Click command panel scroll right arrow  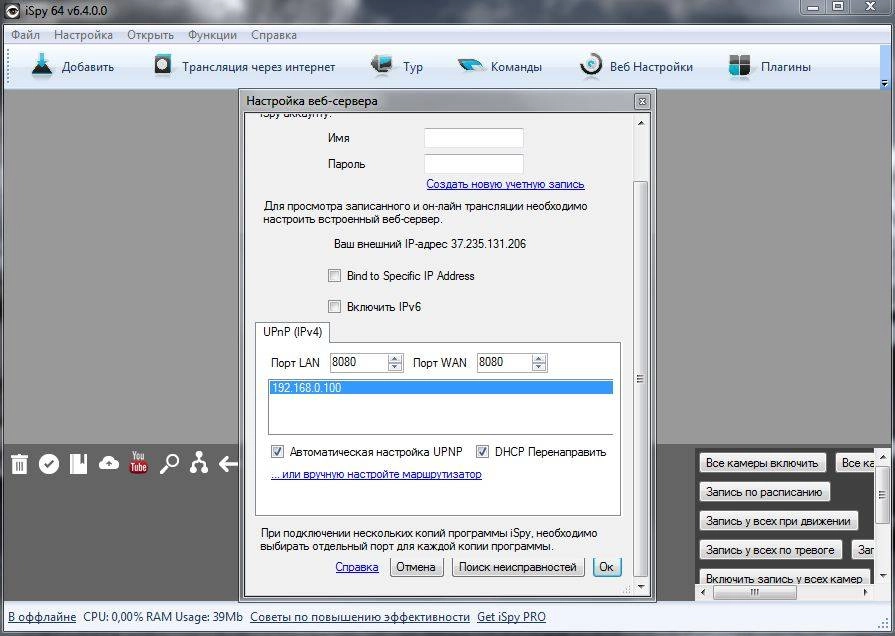click(866, 592)
